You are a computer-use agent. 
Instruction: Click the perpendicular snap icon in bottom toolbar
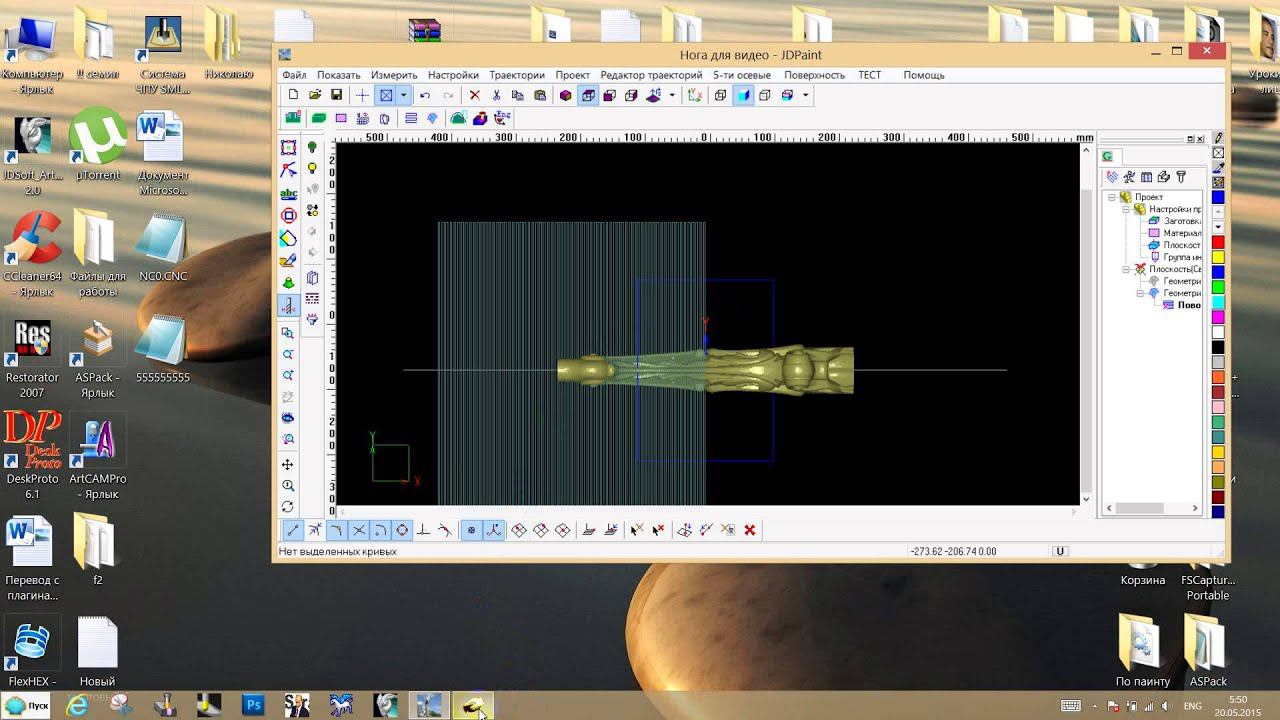(424, 530)
